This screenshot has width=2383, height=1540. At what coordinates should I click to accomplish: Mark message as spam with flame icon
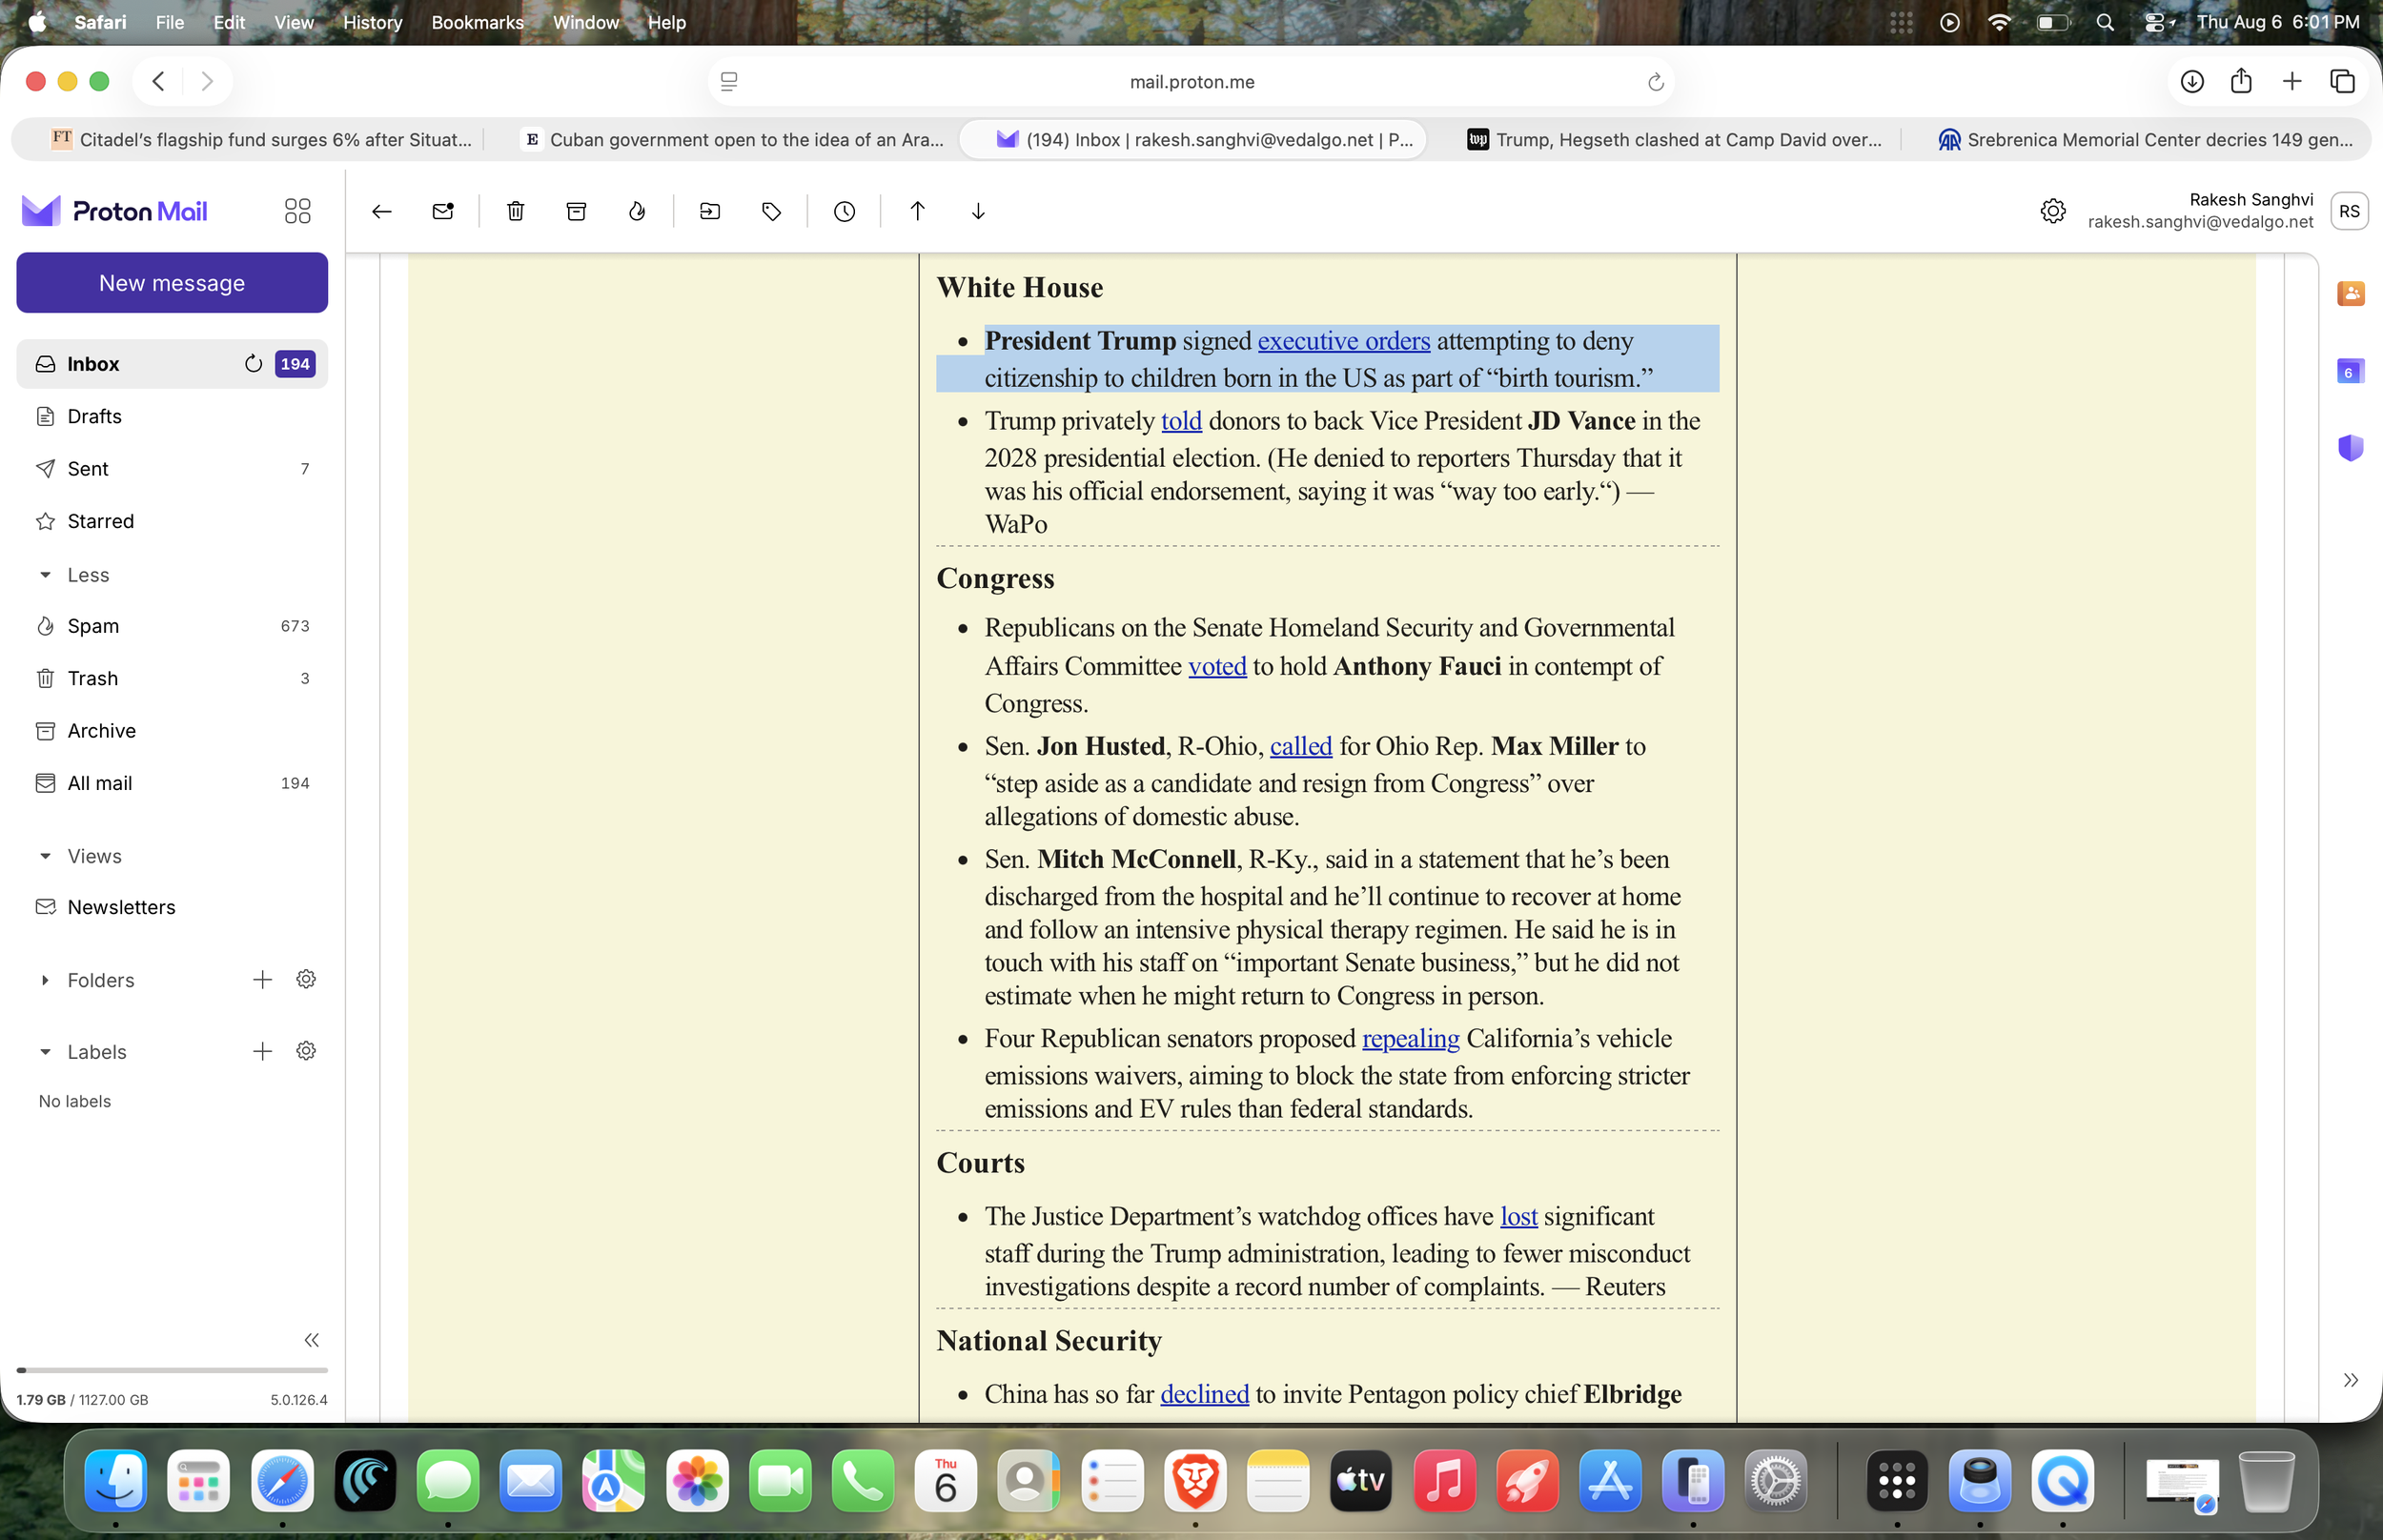pos(637,211)
